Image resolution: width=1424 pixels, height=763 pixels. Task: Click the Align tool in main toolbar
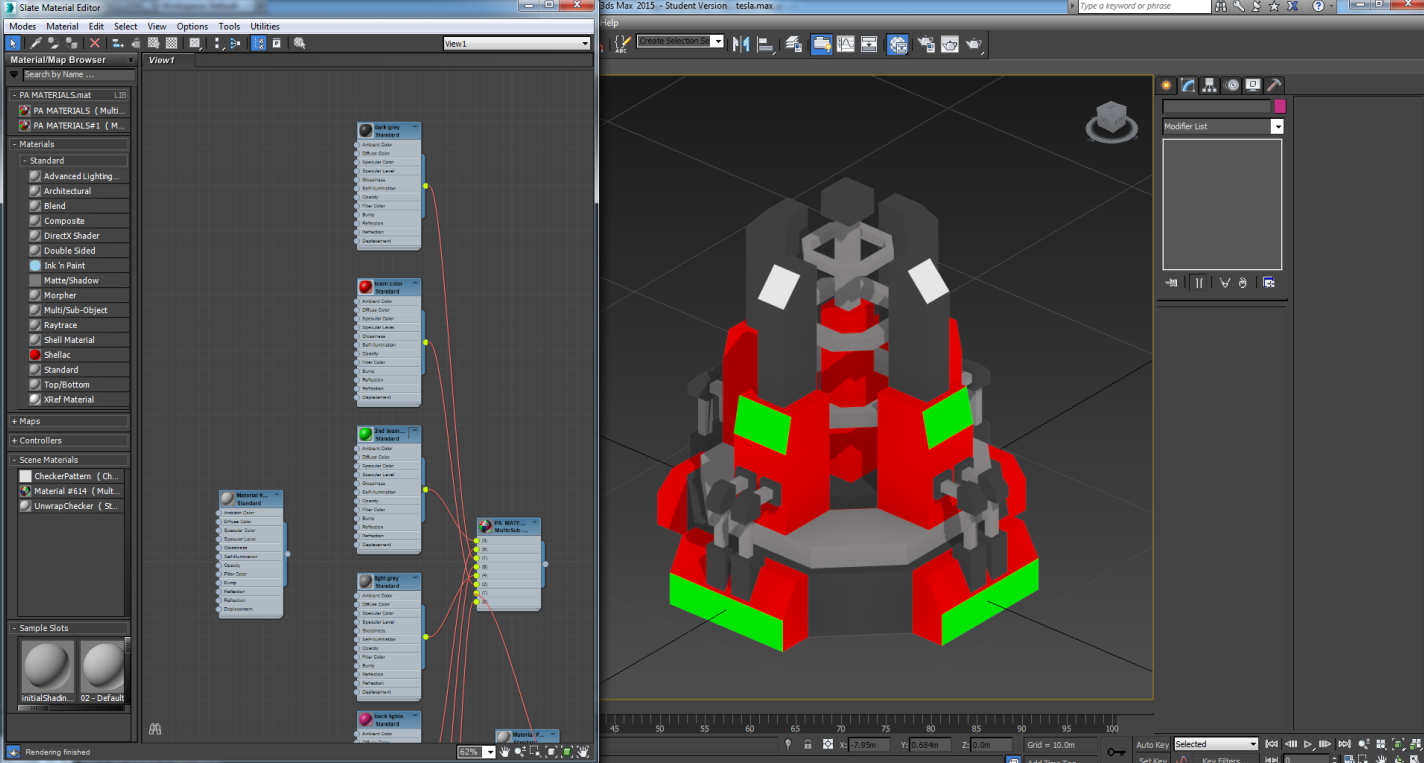point(766,44)
